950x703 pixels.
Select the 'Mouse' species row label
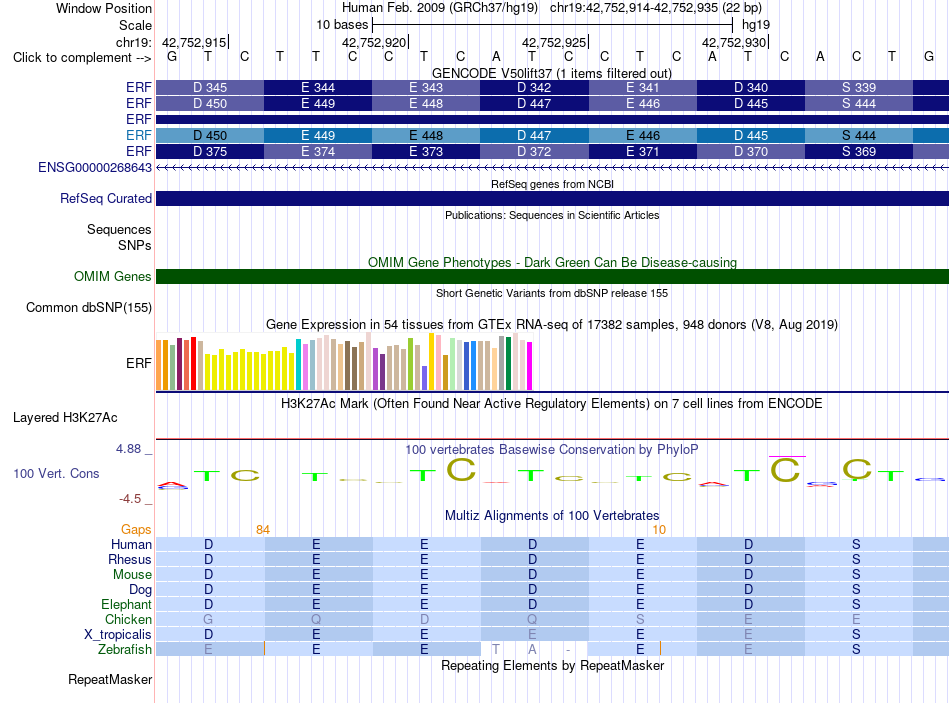pos(132,575)
